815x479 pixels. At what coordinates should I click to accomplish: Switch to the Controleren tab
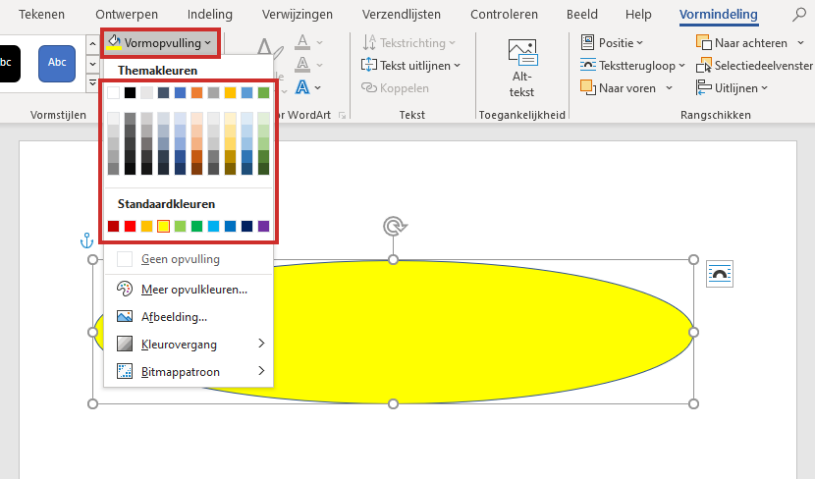(504, 15)
